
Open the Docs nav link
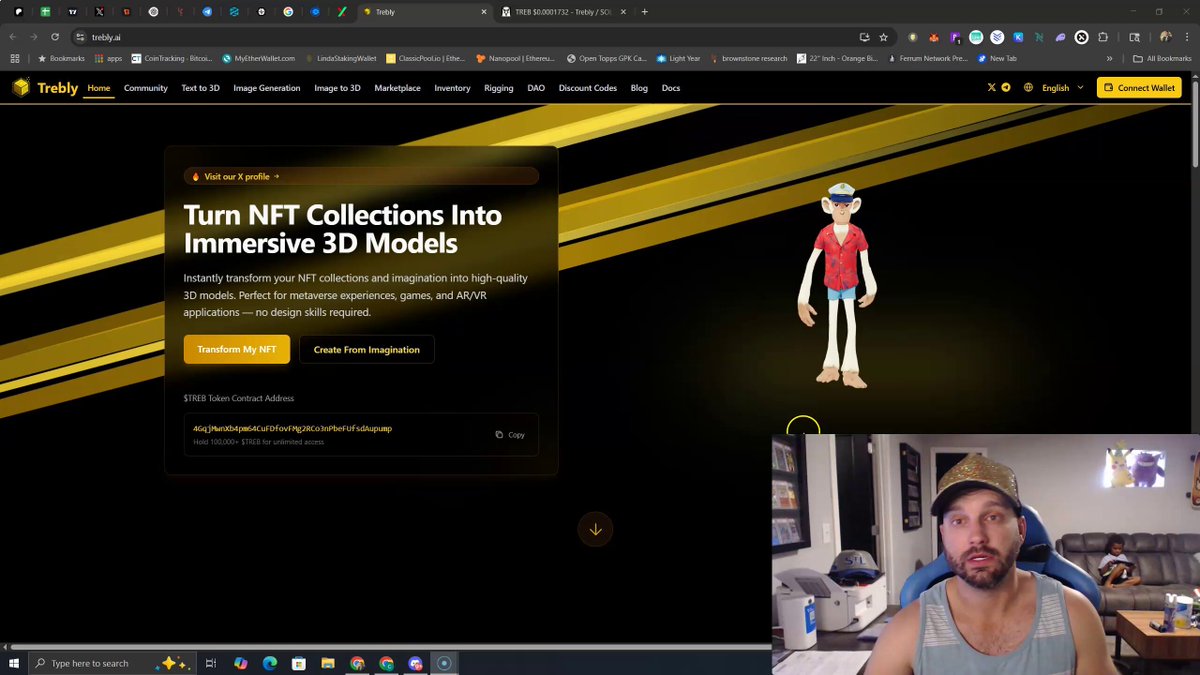pos(671,88)
